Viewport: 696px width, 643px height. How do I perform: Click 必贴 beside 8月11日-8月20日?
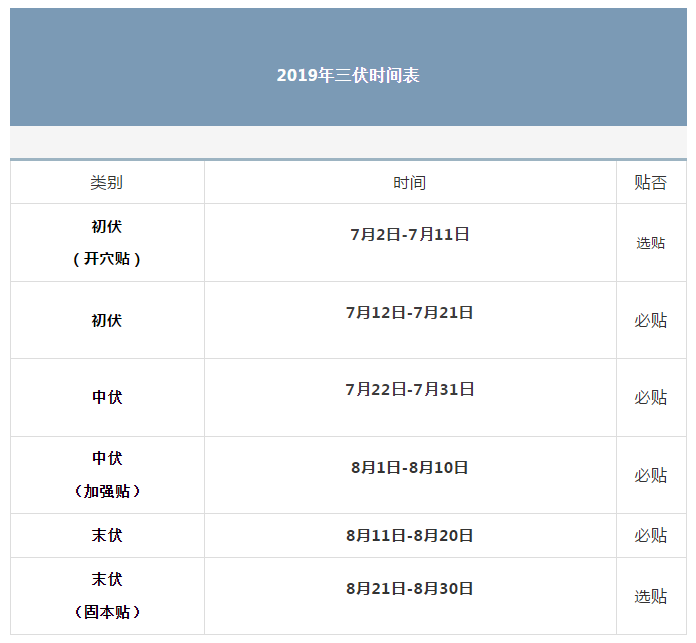650,536
